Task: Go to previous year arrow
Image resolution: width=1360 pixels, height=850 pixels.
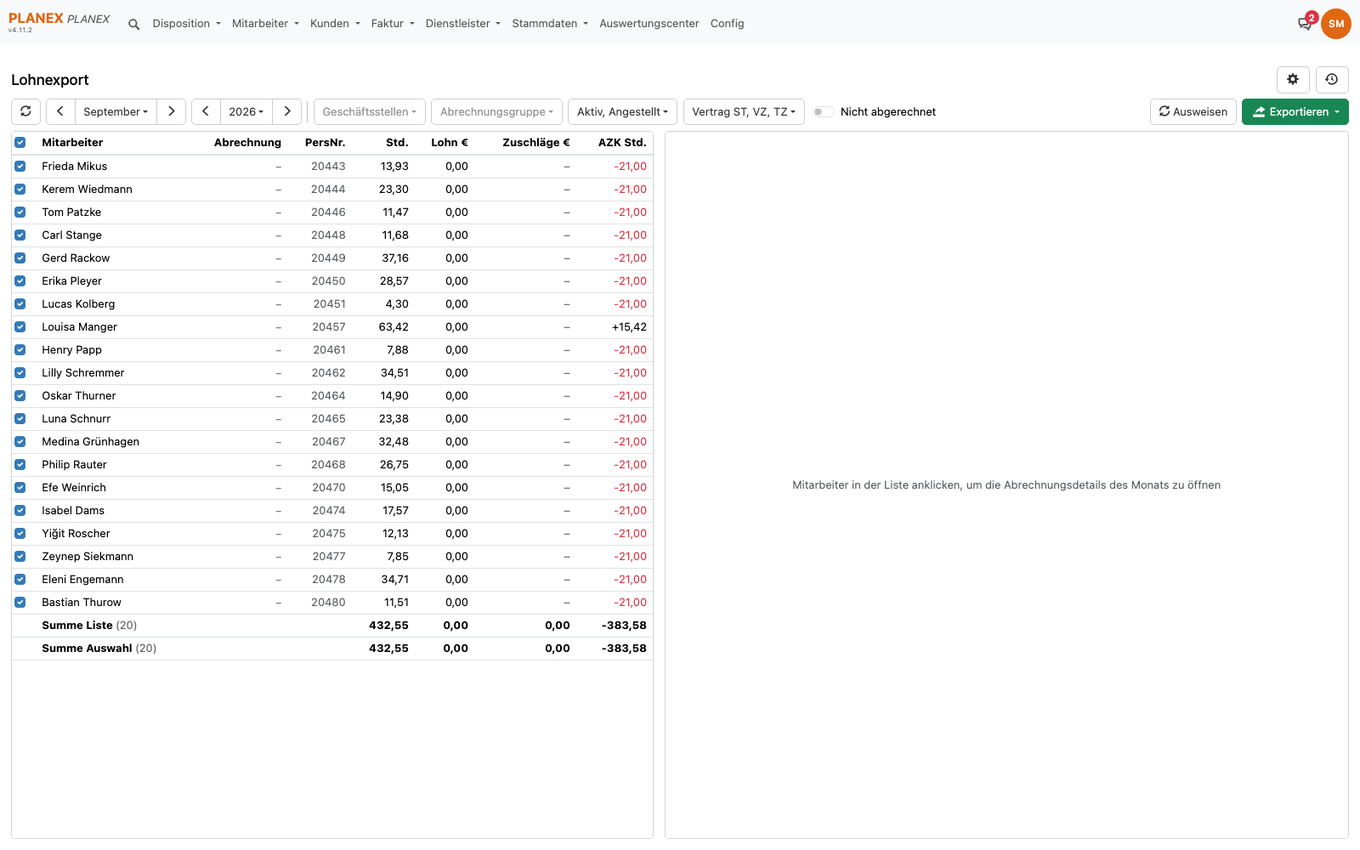Action: pyautogui.click(x=206, y=112)
